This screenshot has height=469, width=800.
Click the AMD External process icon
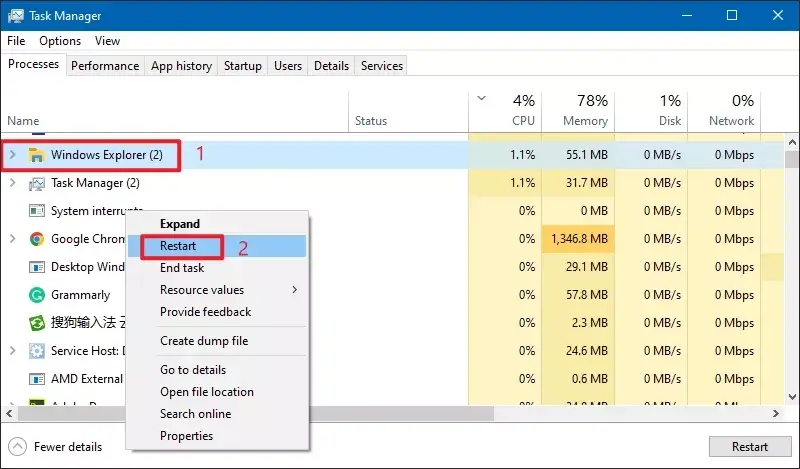(x=36, y=379)
